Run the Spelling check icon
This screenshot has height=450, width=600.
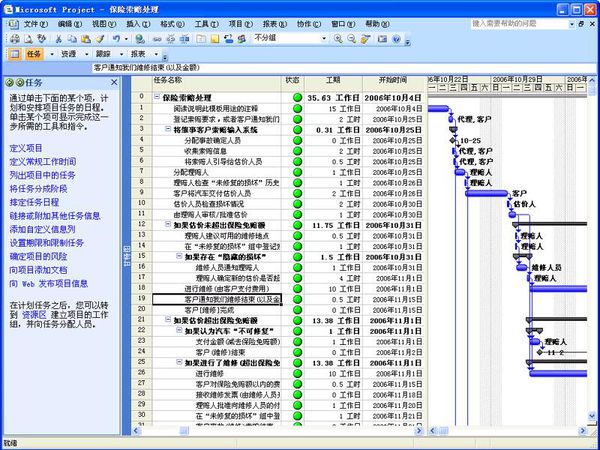(x=41, y=39)
